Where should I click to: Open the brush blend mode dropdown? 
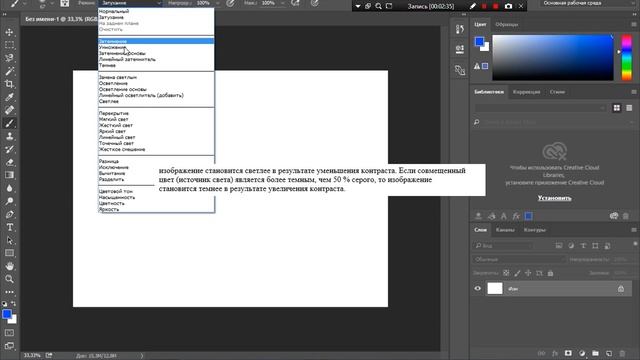131,3
